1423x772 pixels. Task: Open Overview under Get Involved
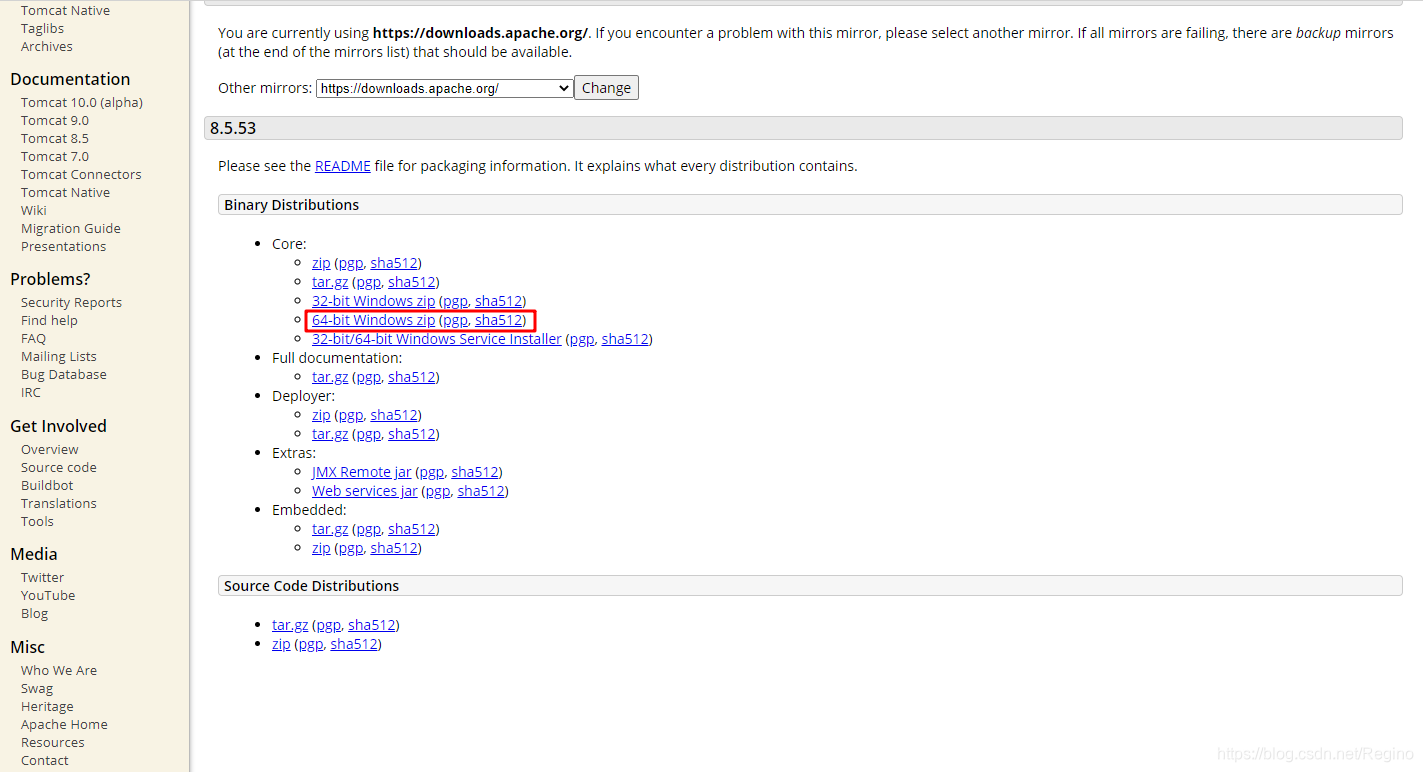(50, 450)
